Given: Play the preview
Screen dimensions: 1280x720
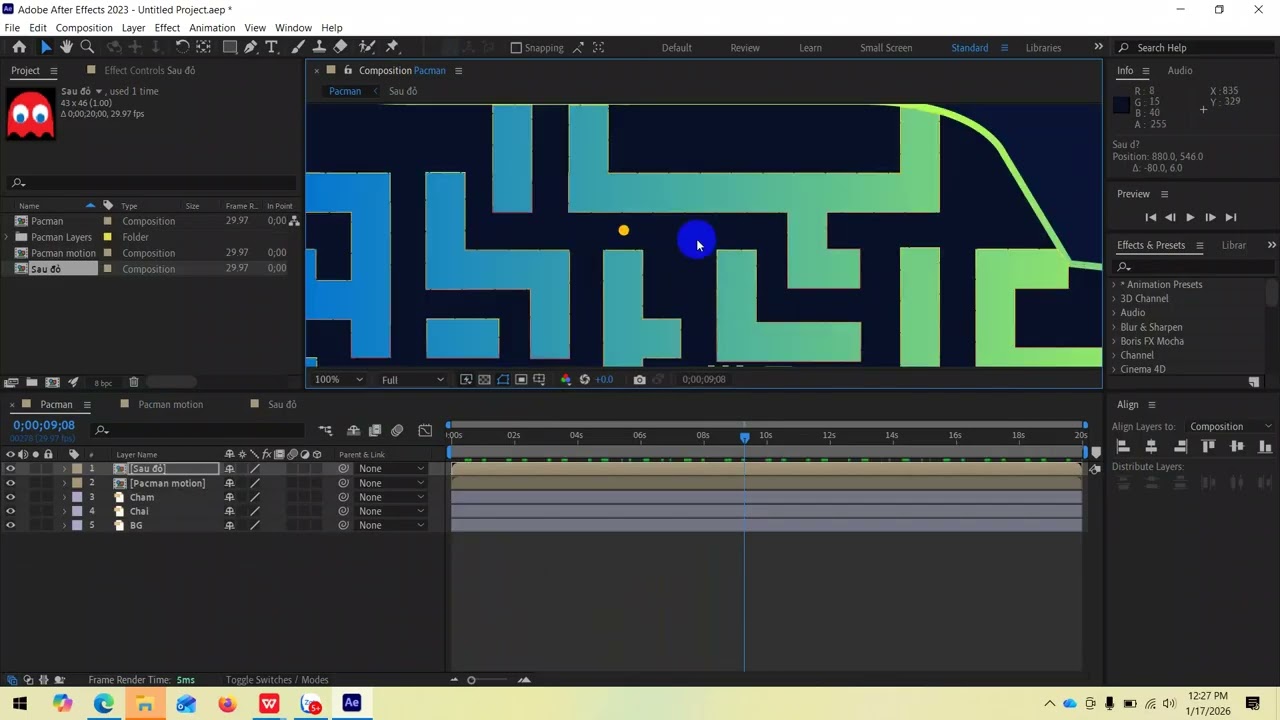Looking at the screenshot, I should 1190,217.
